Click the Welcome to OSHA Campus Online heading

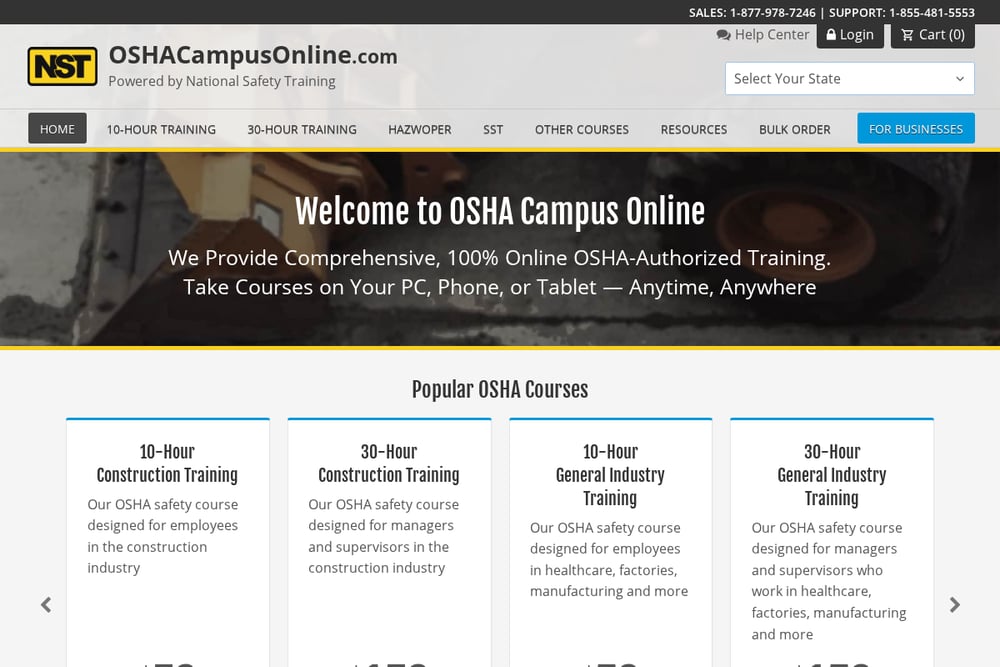coord(500,212)
